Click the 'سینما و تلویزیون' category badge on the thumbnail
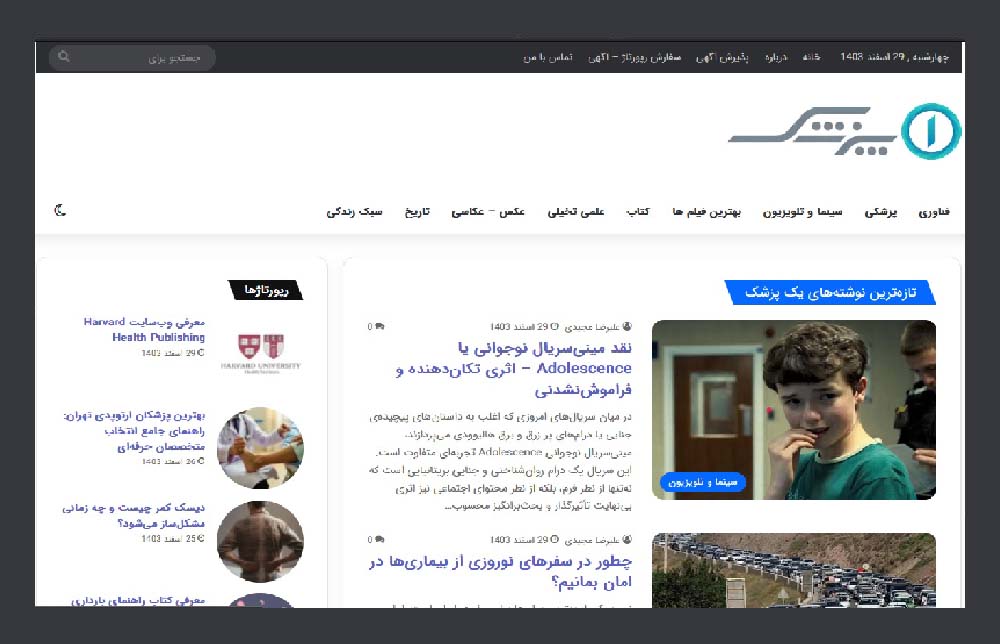 click(703, 483)
